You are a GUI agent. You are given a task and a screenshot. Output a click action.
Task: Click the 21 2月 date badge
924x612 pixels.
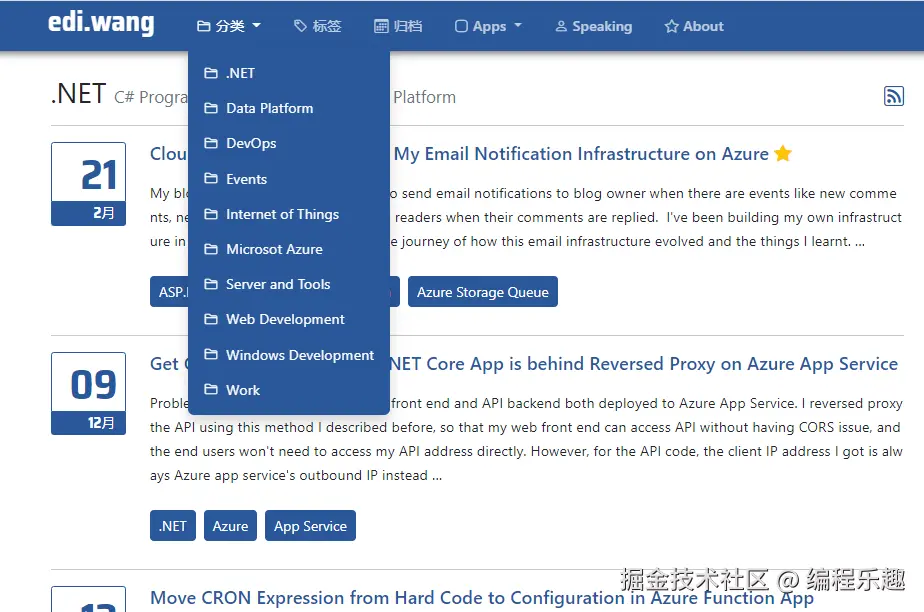tap(88, 184)
